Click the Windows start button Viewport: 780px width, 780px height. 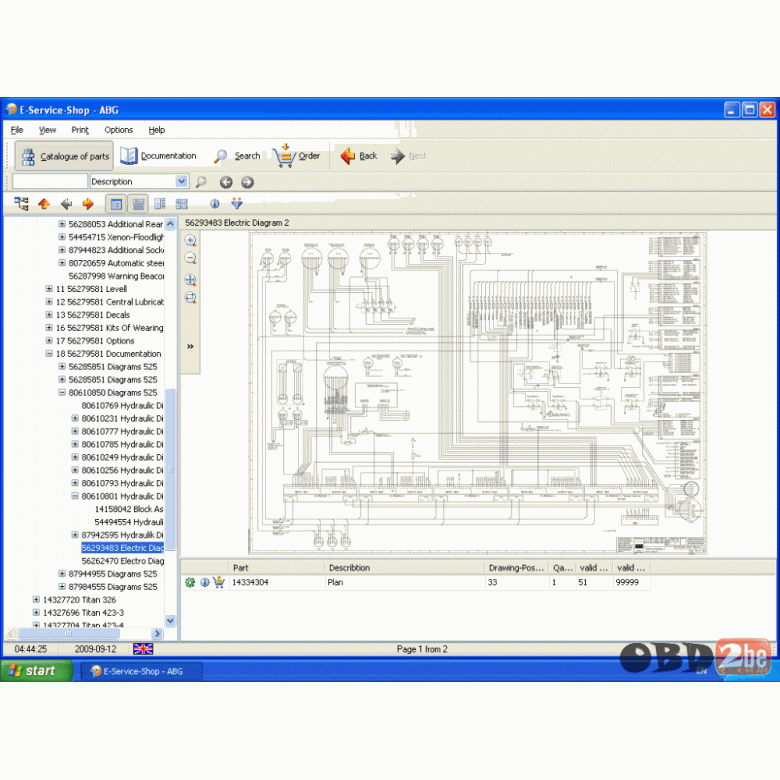pyautogui.click(x=35, y=671)
